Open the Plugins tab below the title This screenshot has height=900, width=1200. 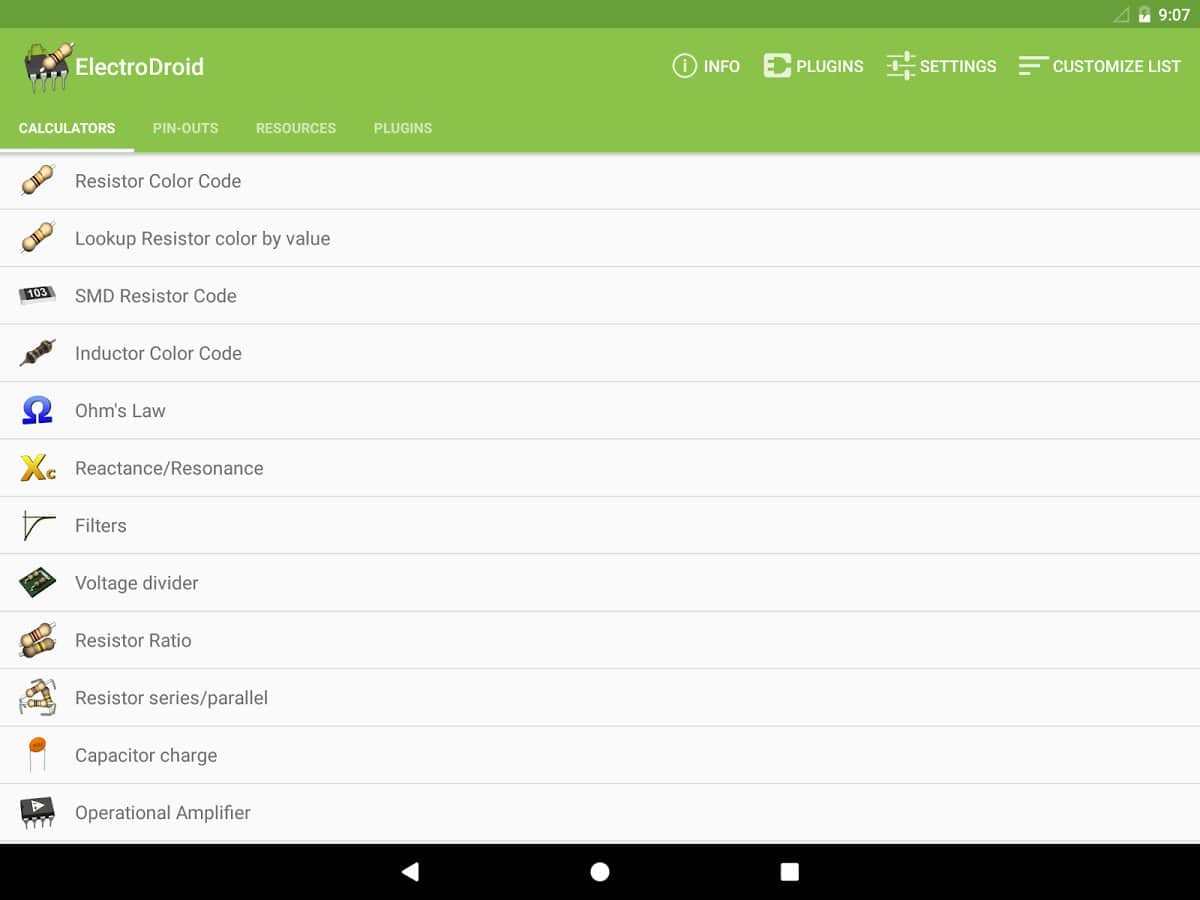(x=403, y=128)
